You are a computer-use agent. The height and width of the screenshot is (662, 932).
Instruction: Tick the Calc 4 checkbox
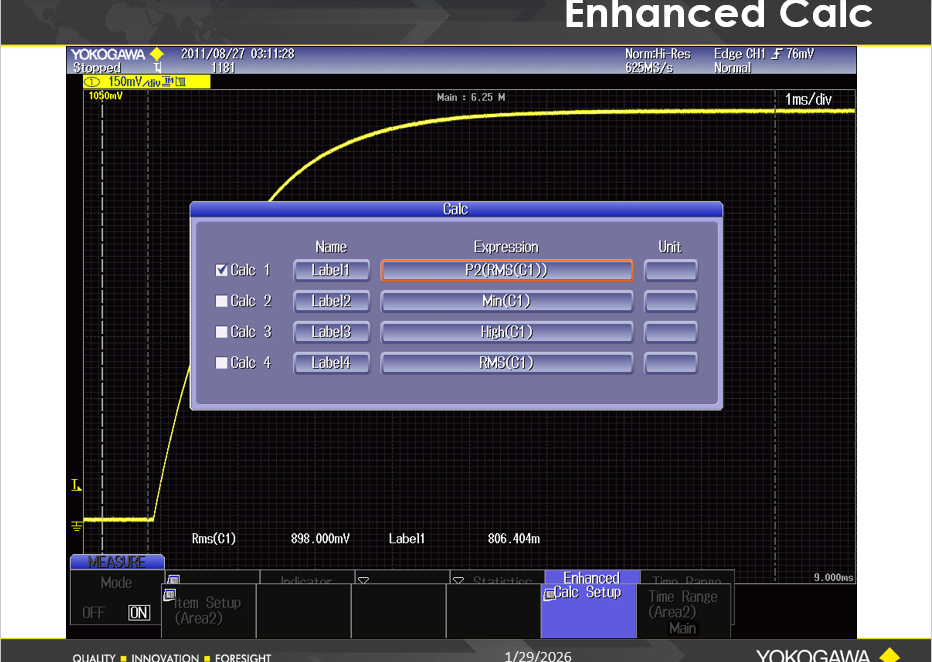tap(222, 363)
